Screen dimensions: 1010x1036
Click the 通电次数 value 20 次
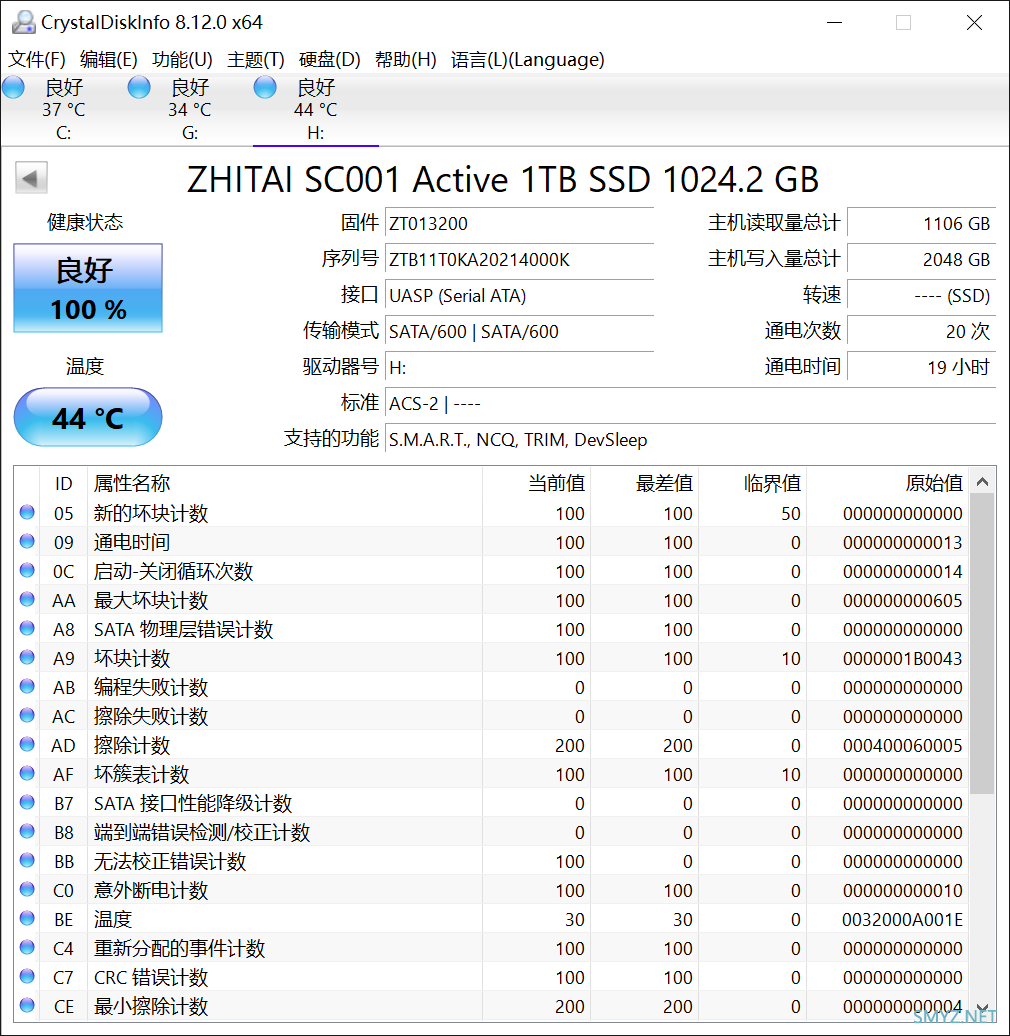(922, 332)
